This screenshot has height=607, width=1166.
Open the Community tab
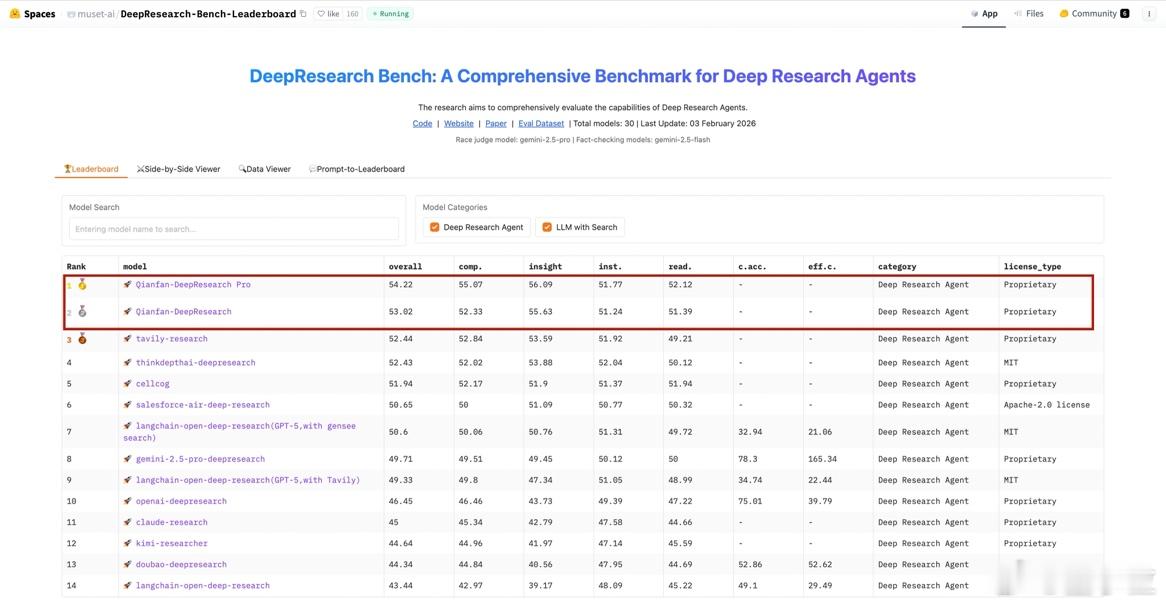(1094, 13)
